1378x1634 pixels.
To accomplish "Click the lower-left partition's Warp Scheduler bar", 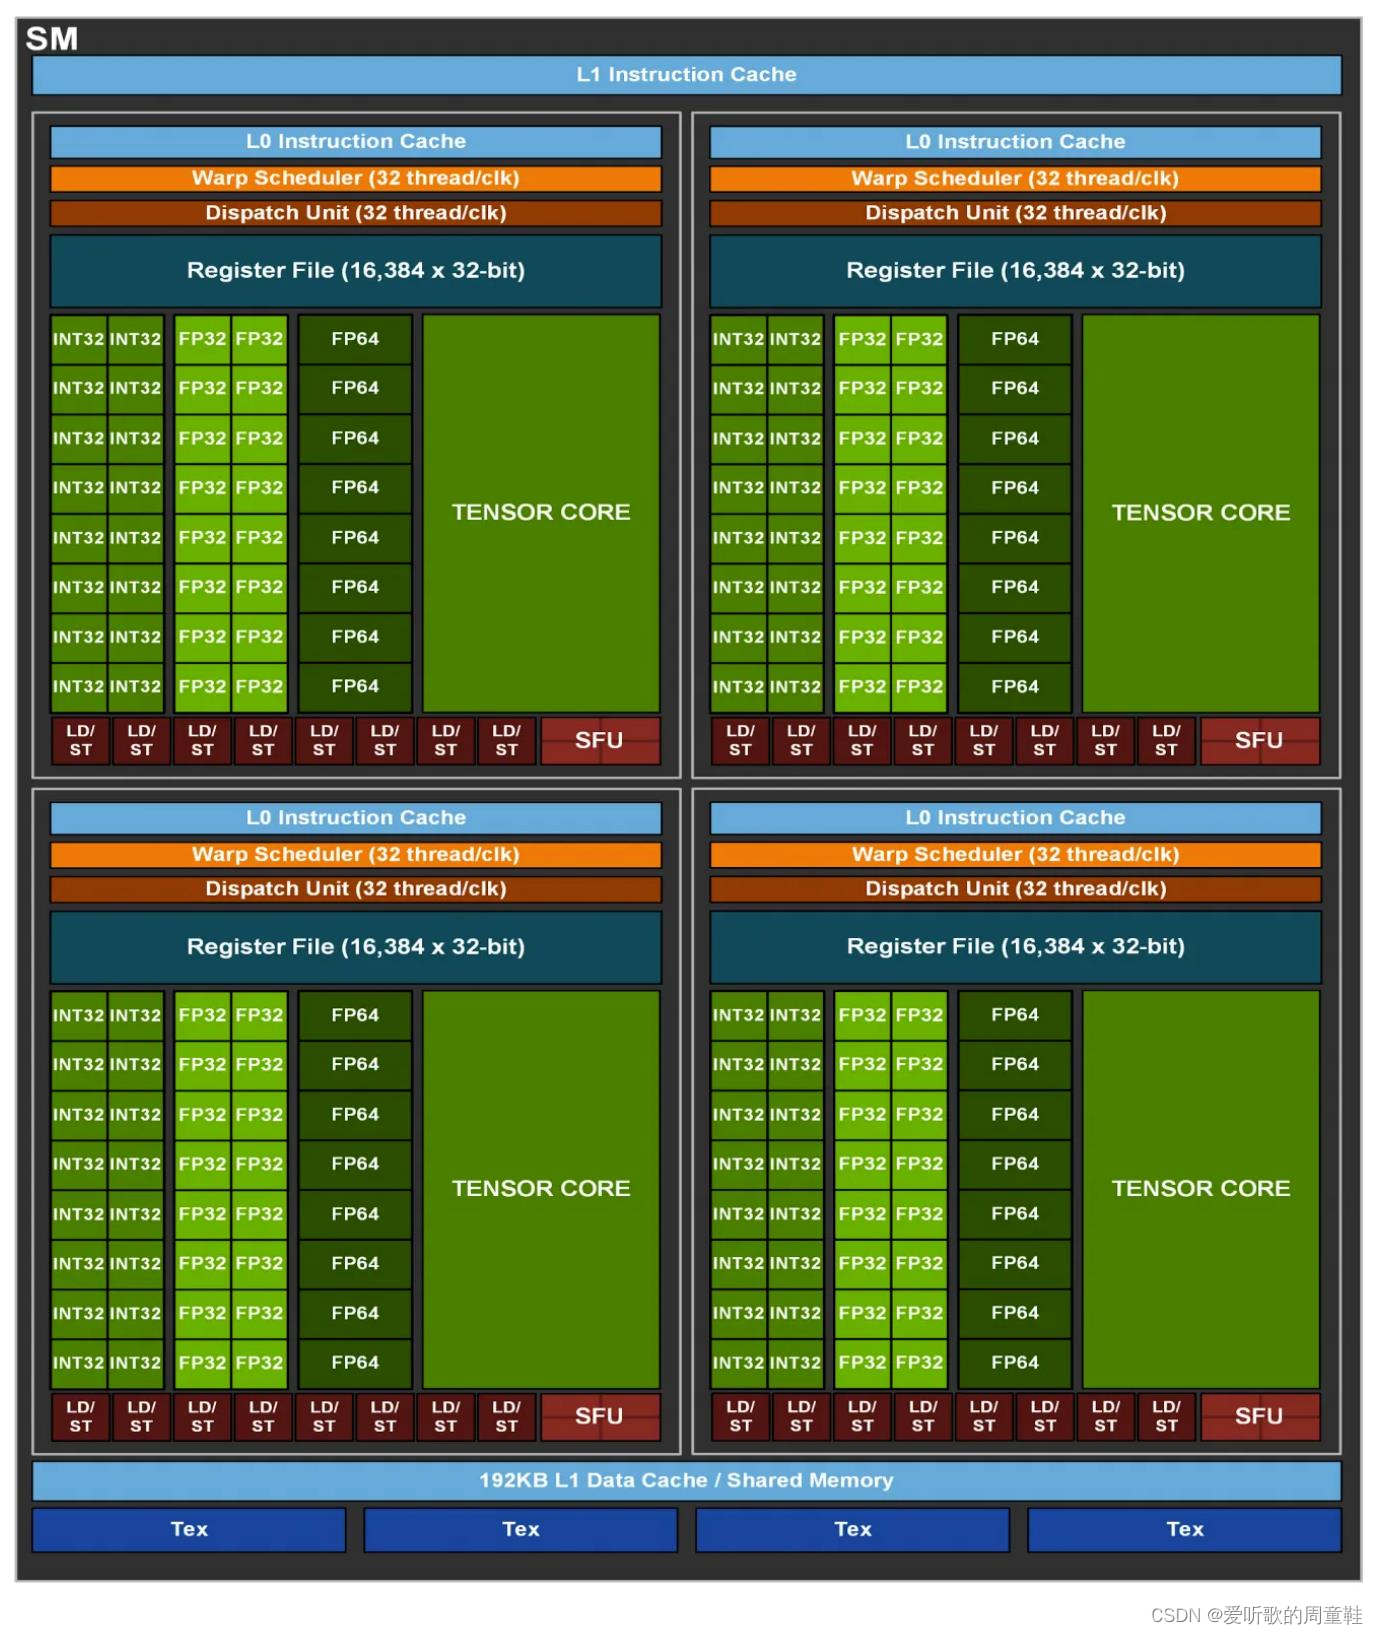I will click(x=356, y=855).
